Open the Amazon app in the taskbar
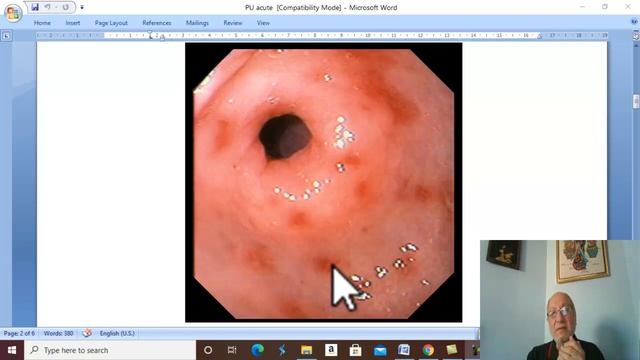The width and height of the screenshot is (640, 360). tap(331, 350)
